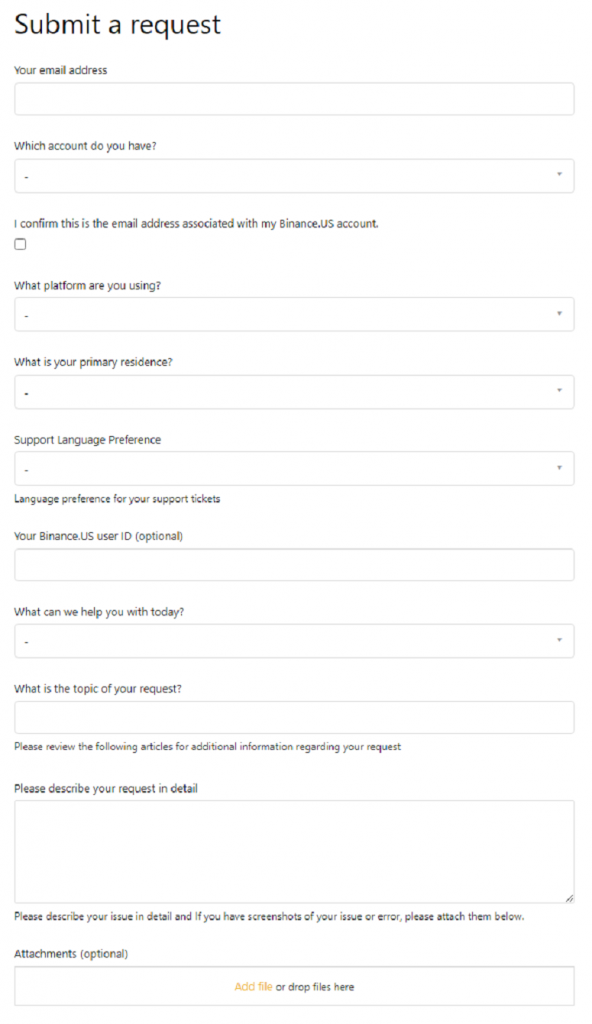This screenshot has height=1024, width=592.
Task: Click the topic of your request field
Action: click(294, 718)
